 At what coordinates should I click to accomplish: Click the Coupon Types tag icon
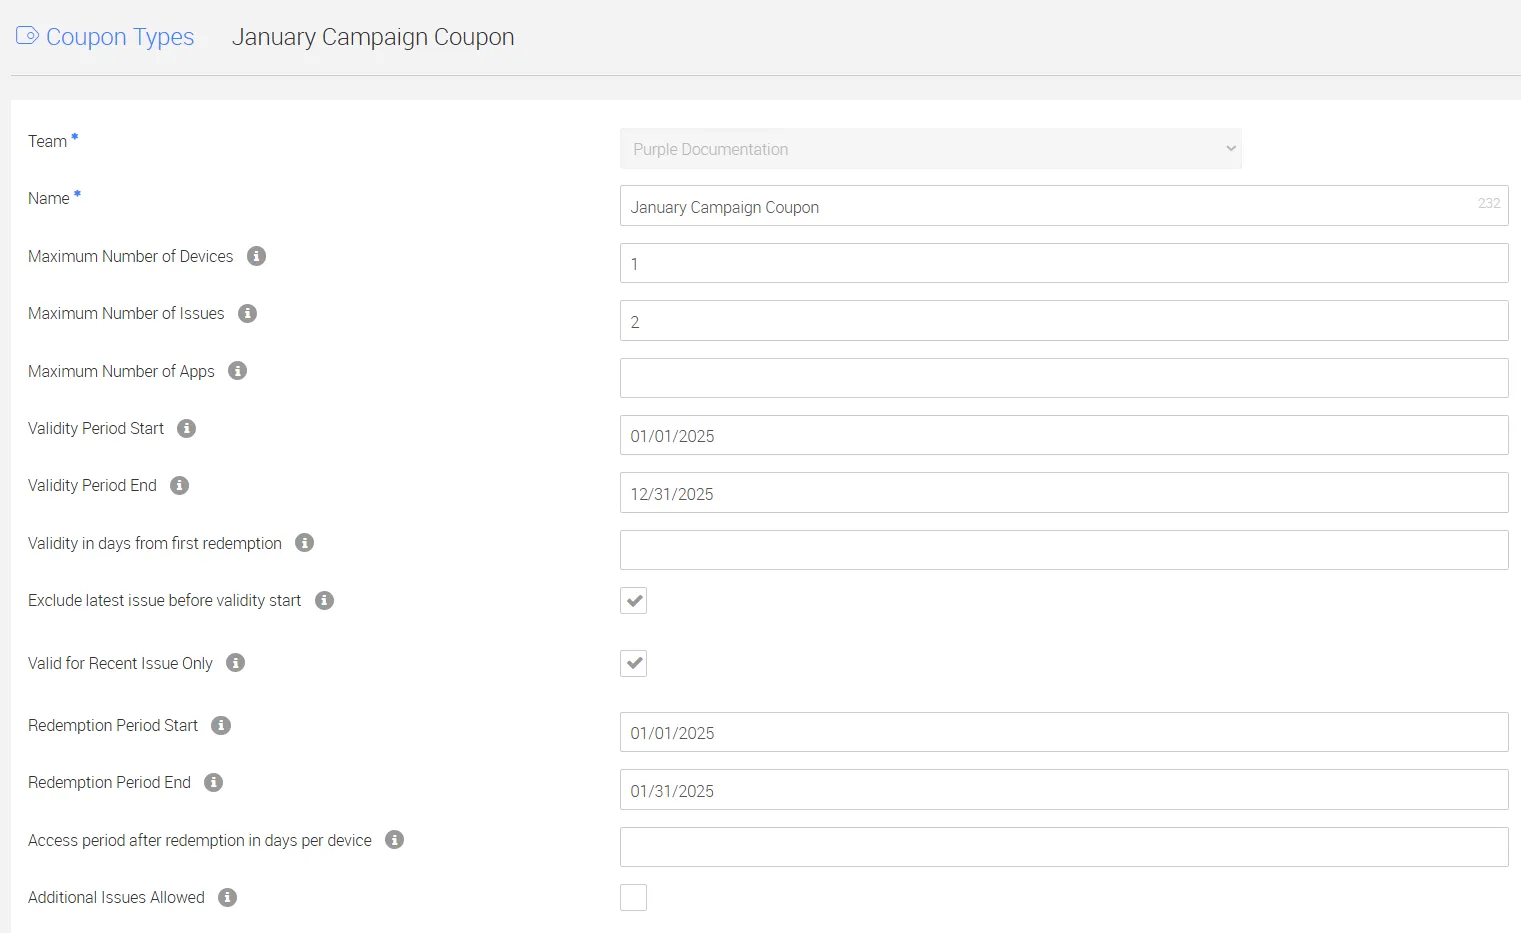(x=27, y=36)
